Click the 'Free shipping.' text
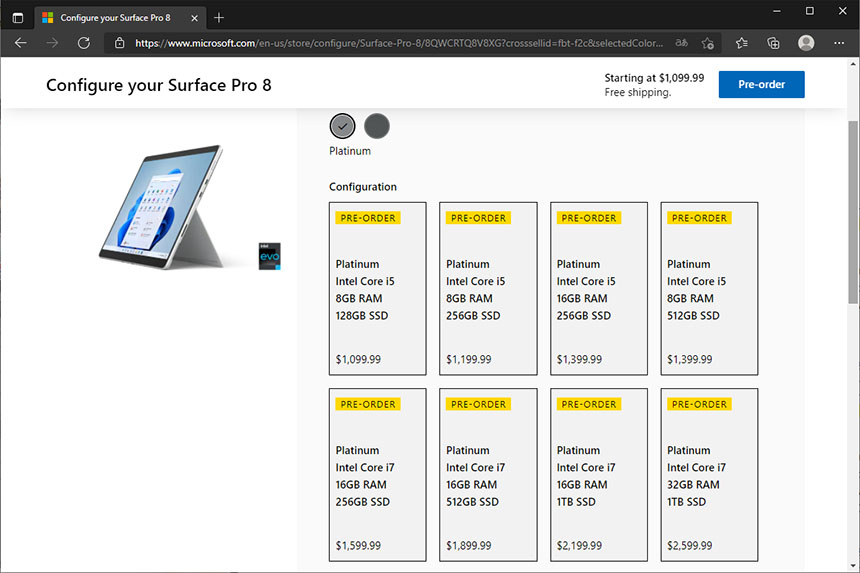 (x=637, y=92)
